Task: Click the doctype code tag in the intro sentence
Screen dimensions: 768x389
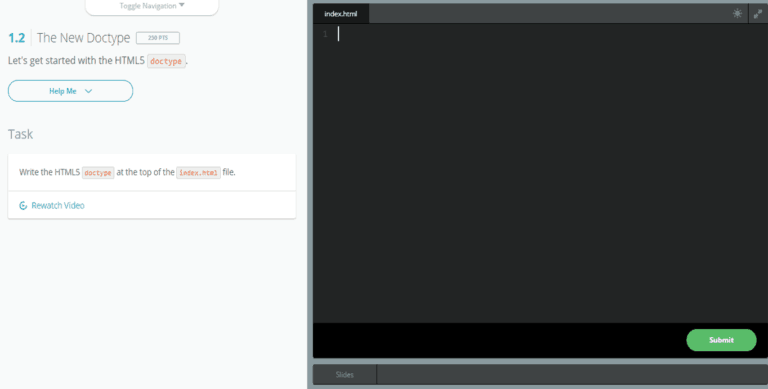Action: [166, 61]
